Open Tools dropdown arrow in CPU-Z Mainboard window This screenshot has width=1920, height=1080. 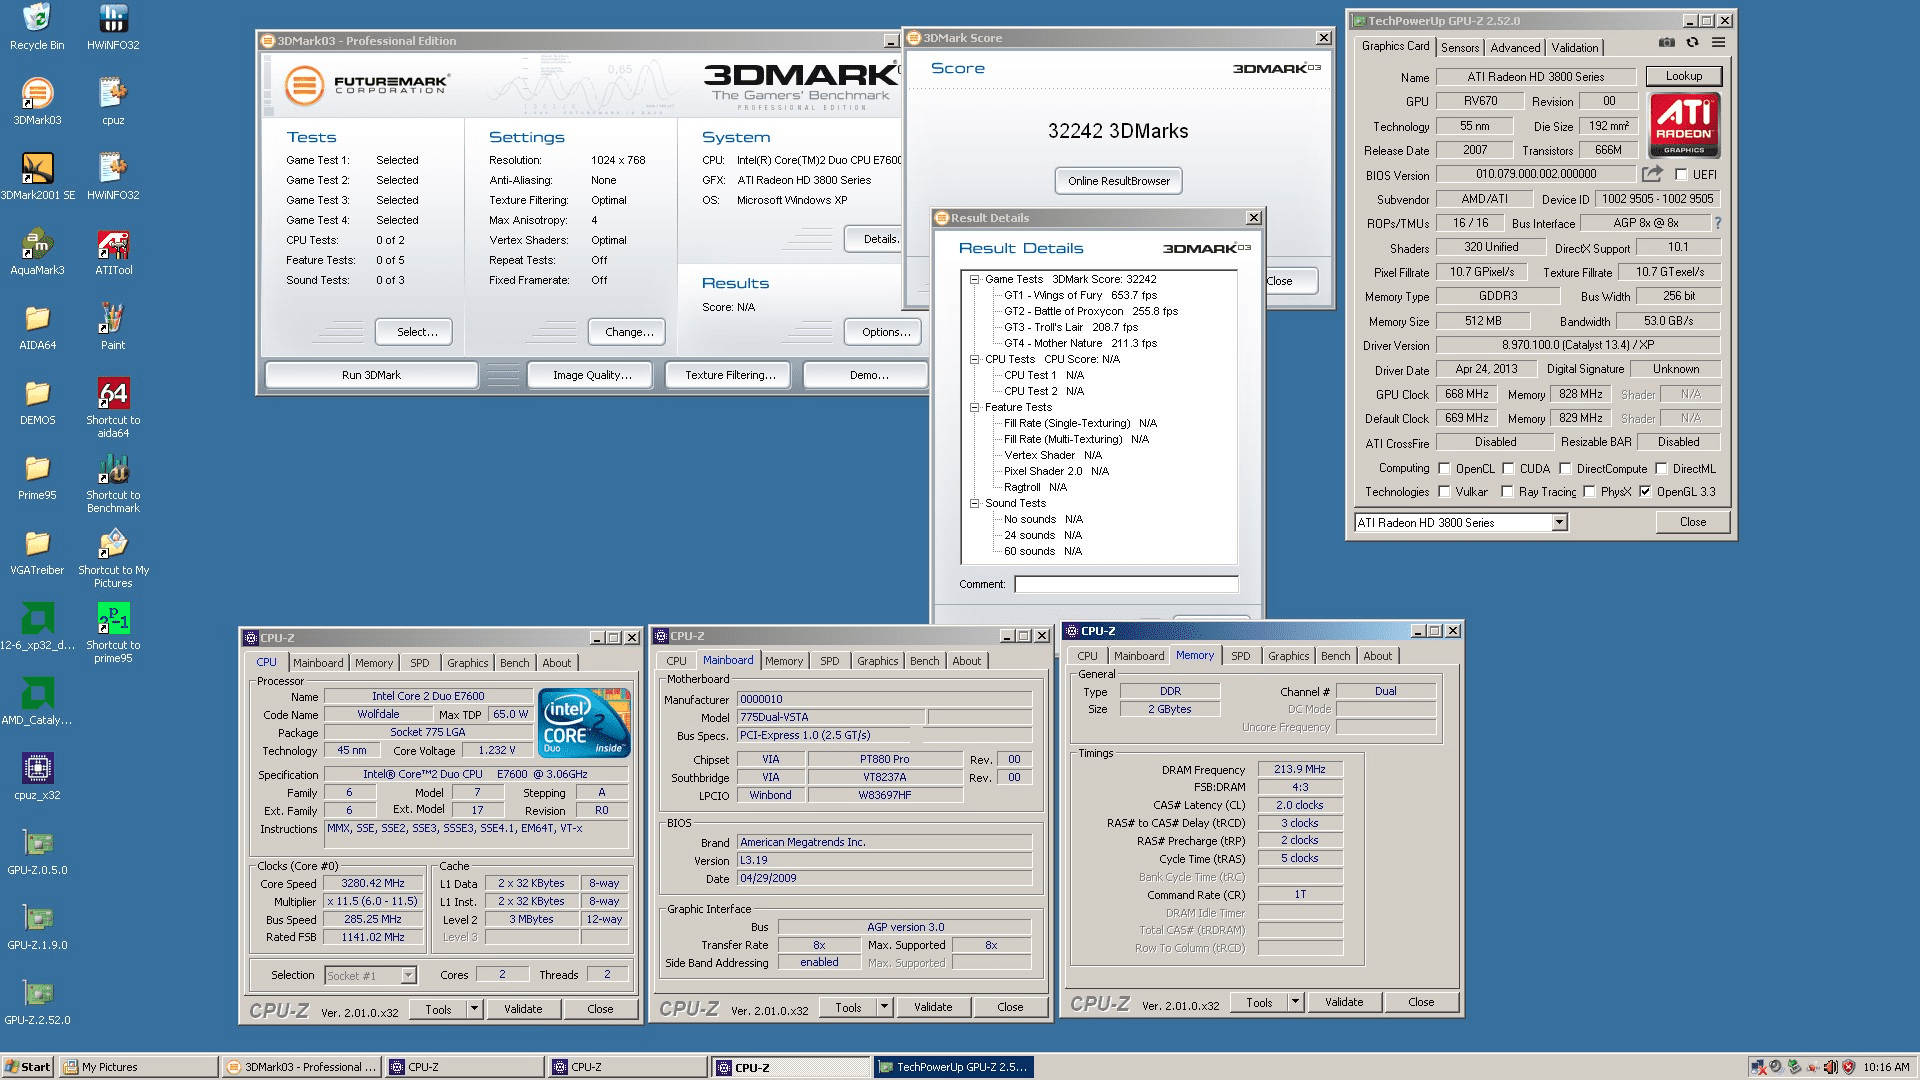[884, 1007]
